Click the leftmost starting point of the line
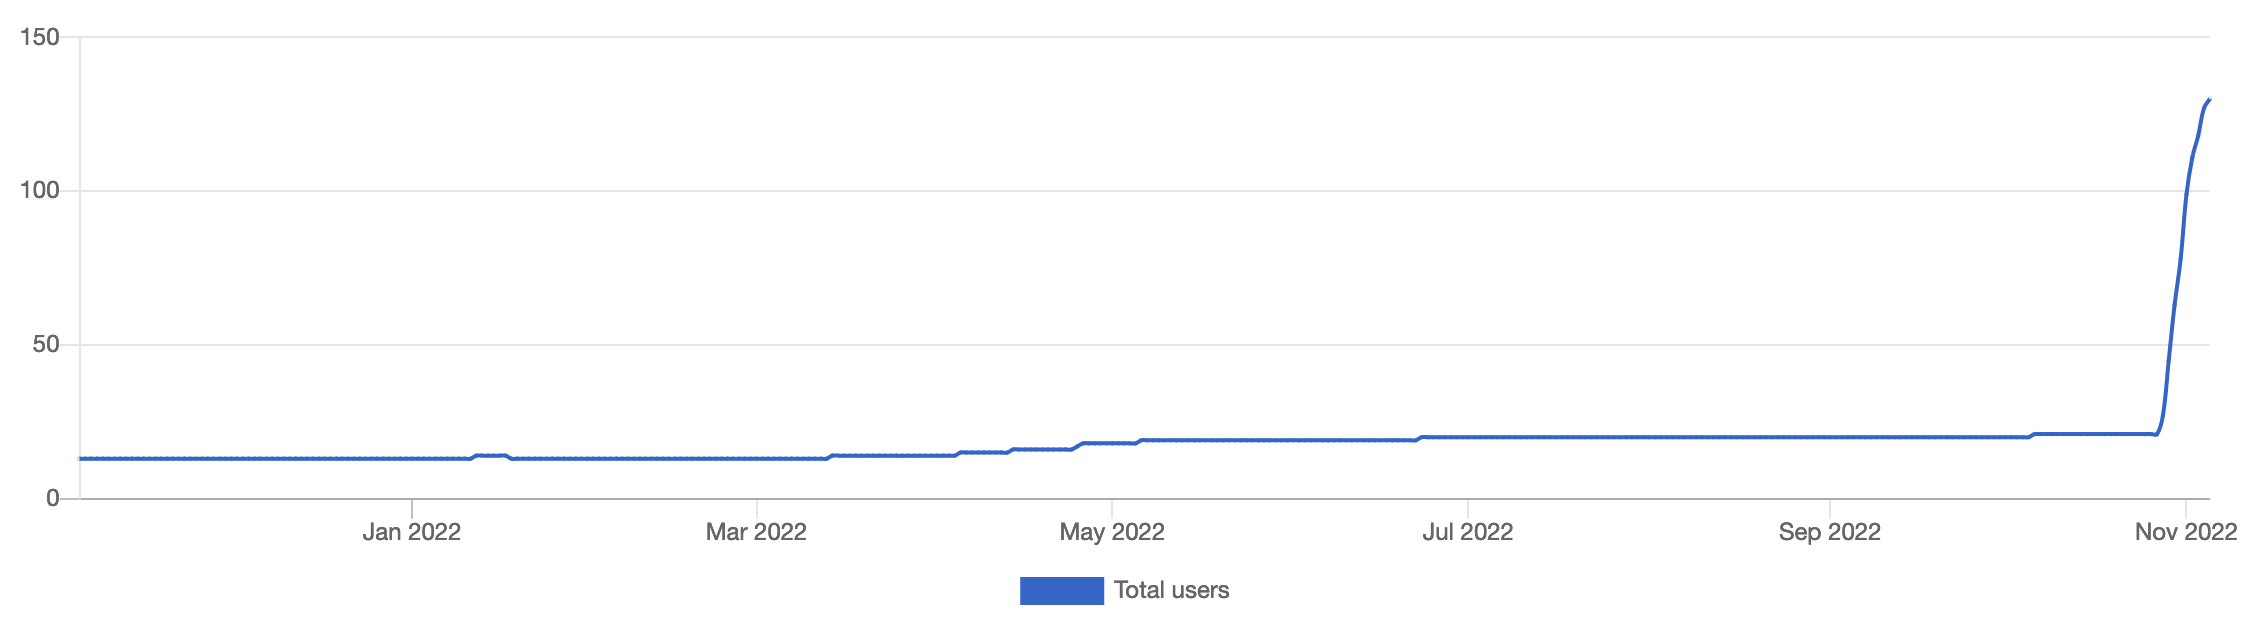The height and width of the screenshot is (630, 2248). 81,458
